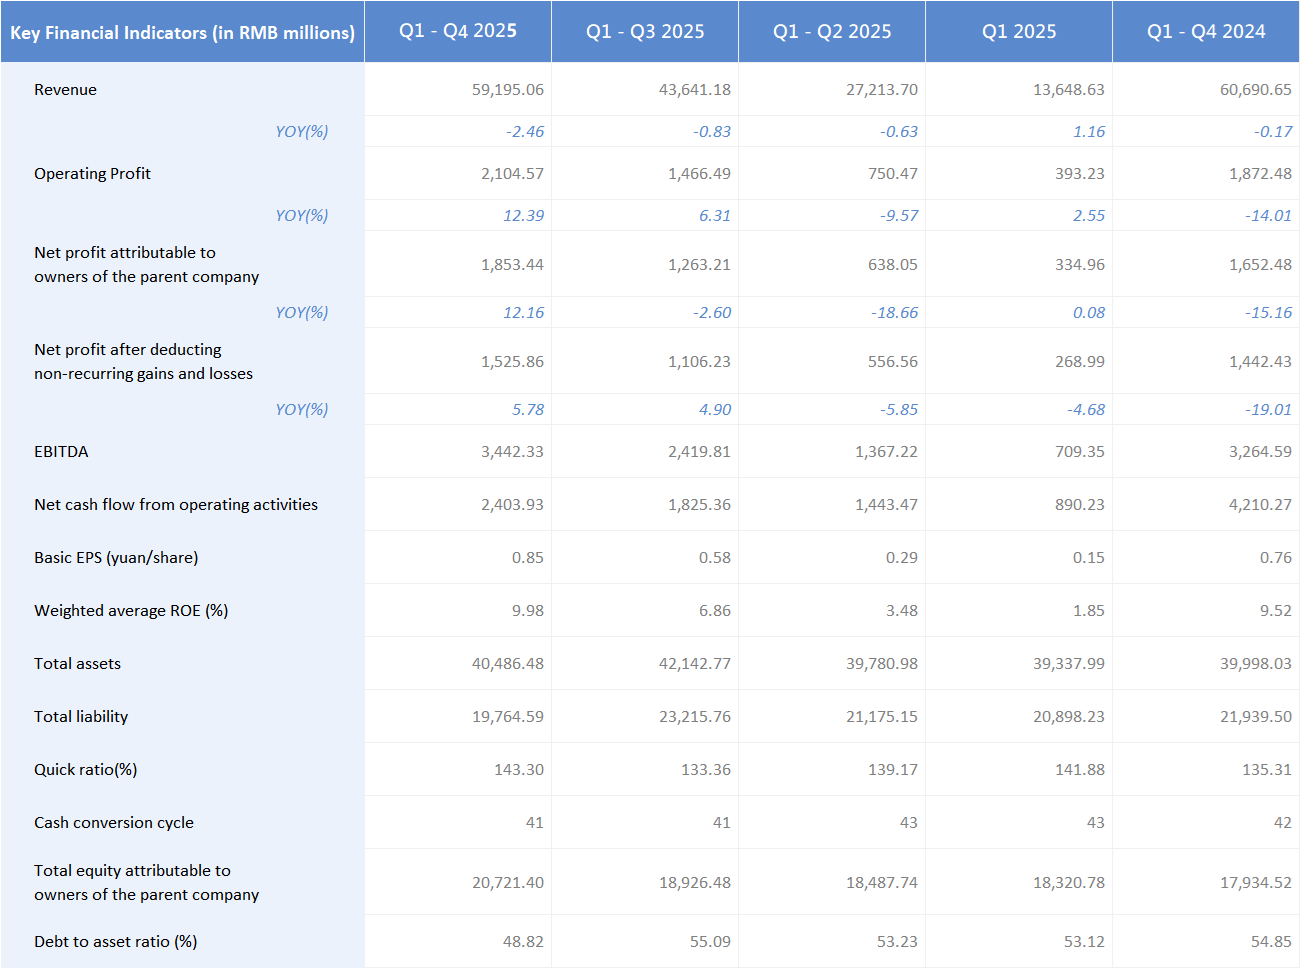Click the Q1 - Q2 2025 column header
This screenshot has height=968, width=1300.
(x=832, y=32)
